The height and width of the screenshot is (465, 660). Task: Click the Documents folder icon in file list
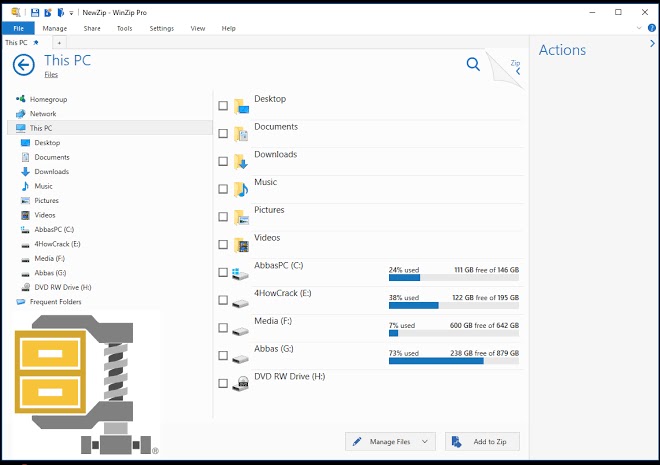click(241, 134)
